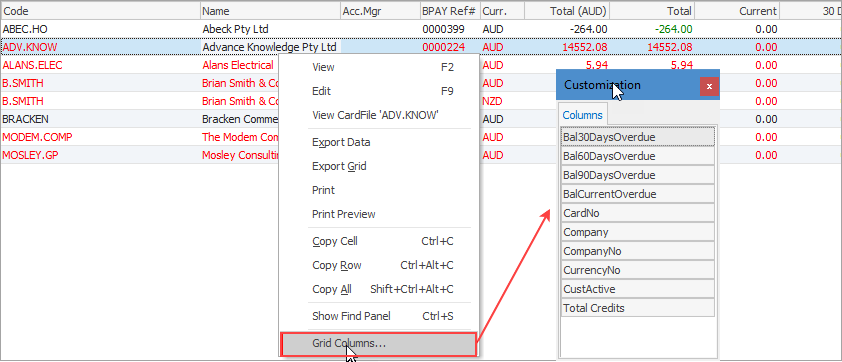Close the Customization panel
Screen dimensions: 842x362
tap(709, 86)
